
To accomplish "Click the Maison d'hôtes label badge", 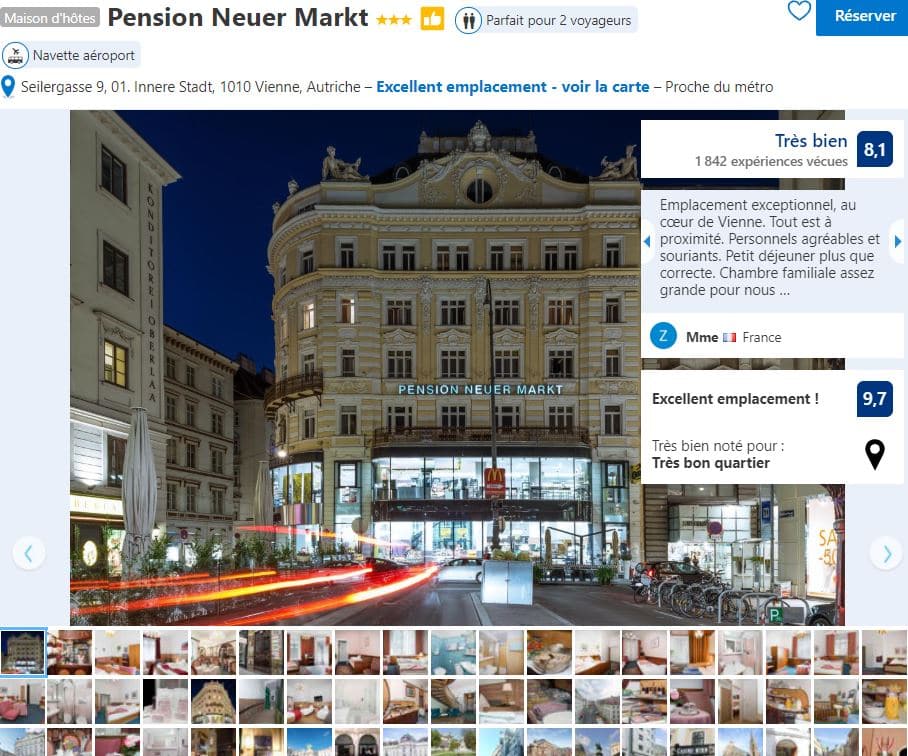I will [x=50, y=18].
